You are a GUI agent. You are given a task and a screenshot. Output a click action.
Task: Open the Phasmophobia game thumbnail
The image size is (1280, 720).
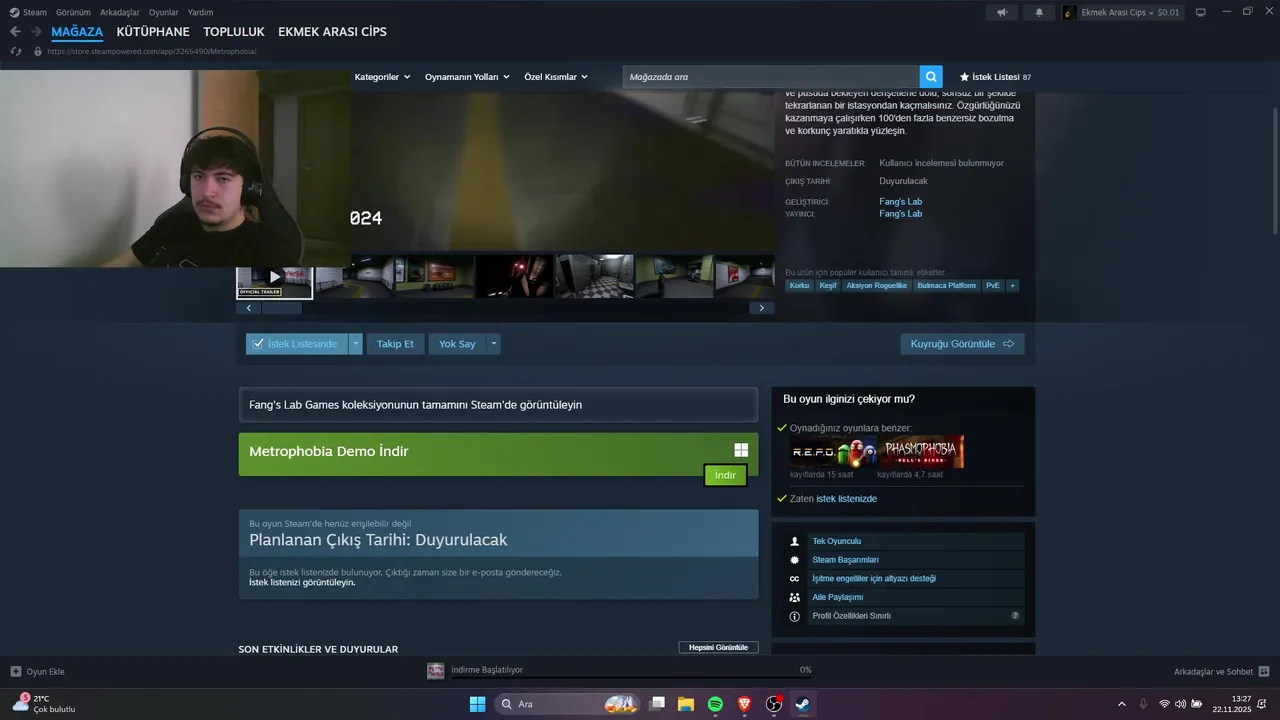pos(920,452)
